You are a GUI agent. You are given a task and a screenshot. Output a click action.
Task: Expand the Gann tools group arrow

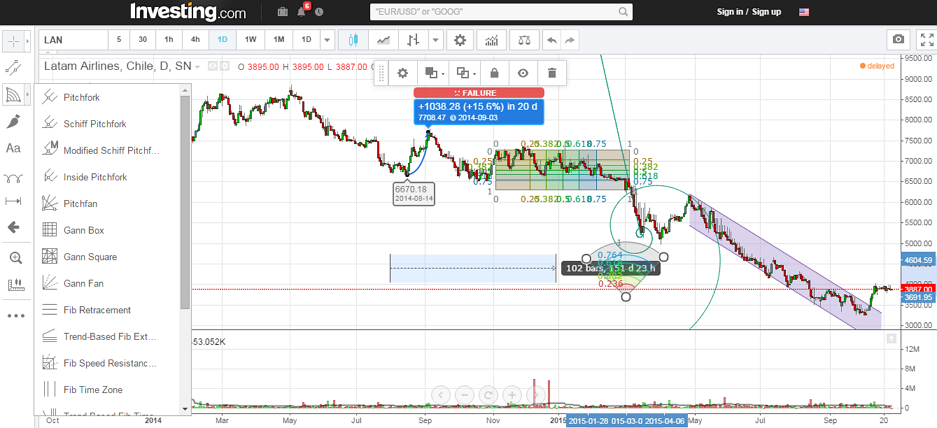point(27,94)
